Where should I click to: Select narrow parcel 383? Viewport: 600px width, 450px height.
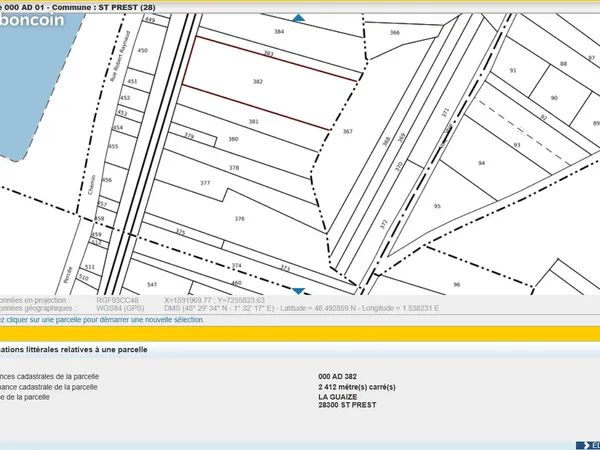tap(269, 54)
